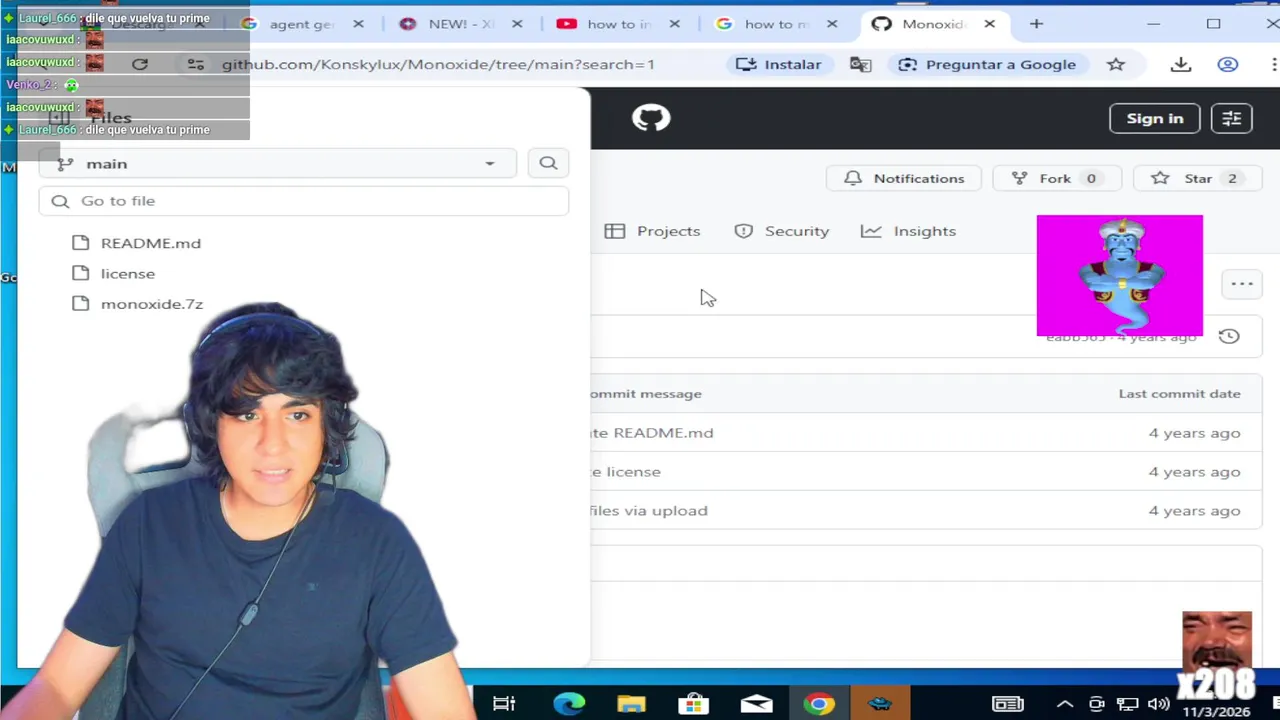Close the YouTube 'how to in' tab
The height and width of the screenshot is (720, 1280).
tap(674, 24)
